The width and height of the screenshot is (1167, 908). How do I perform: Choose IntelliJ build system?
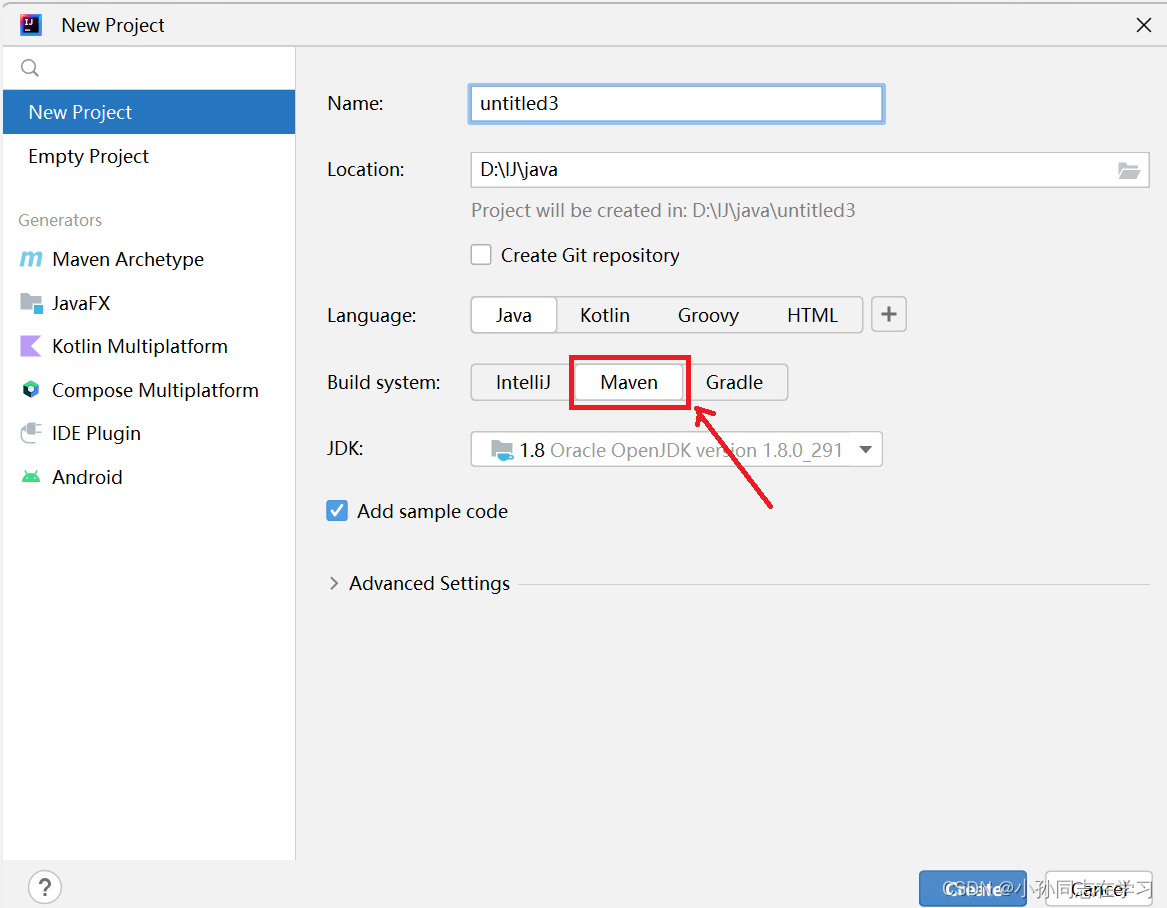point(522,383)
